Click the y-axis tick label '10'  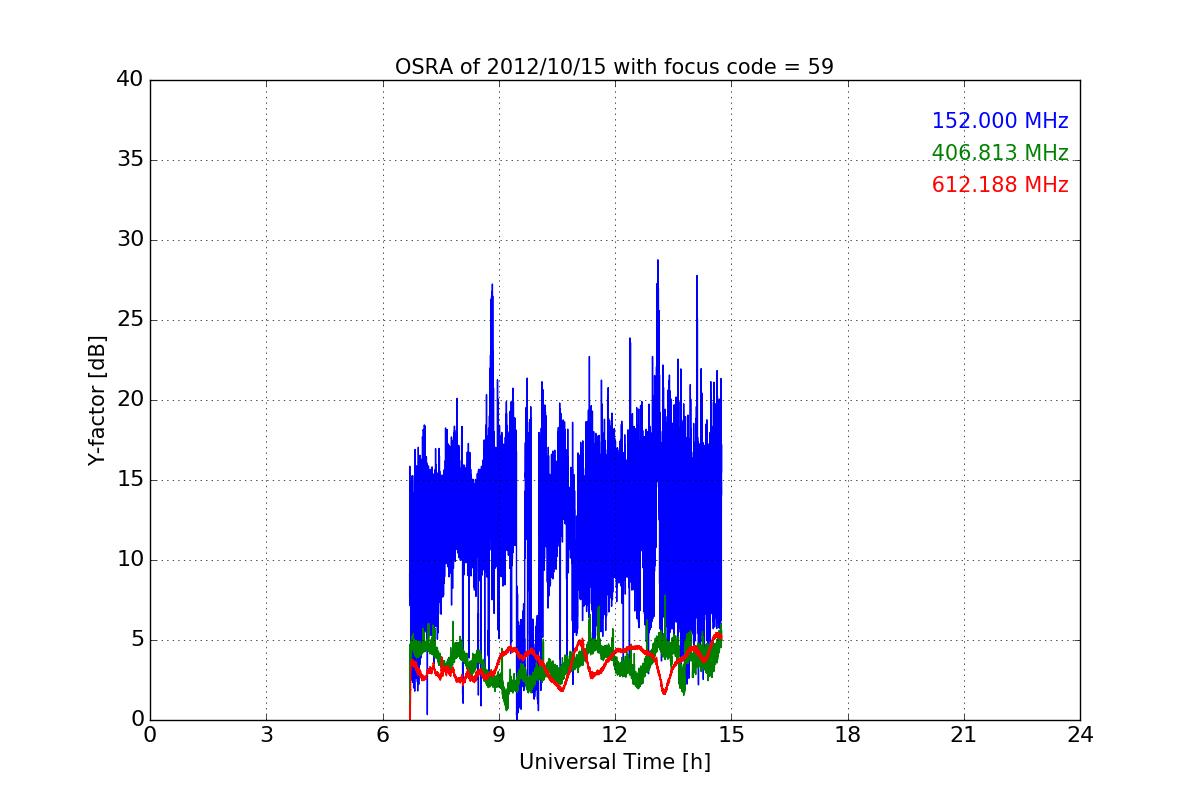(x=130, y=560)
